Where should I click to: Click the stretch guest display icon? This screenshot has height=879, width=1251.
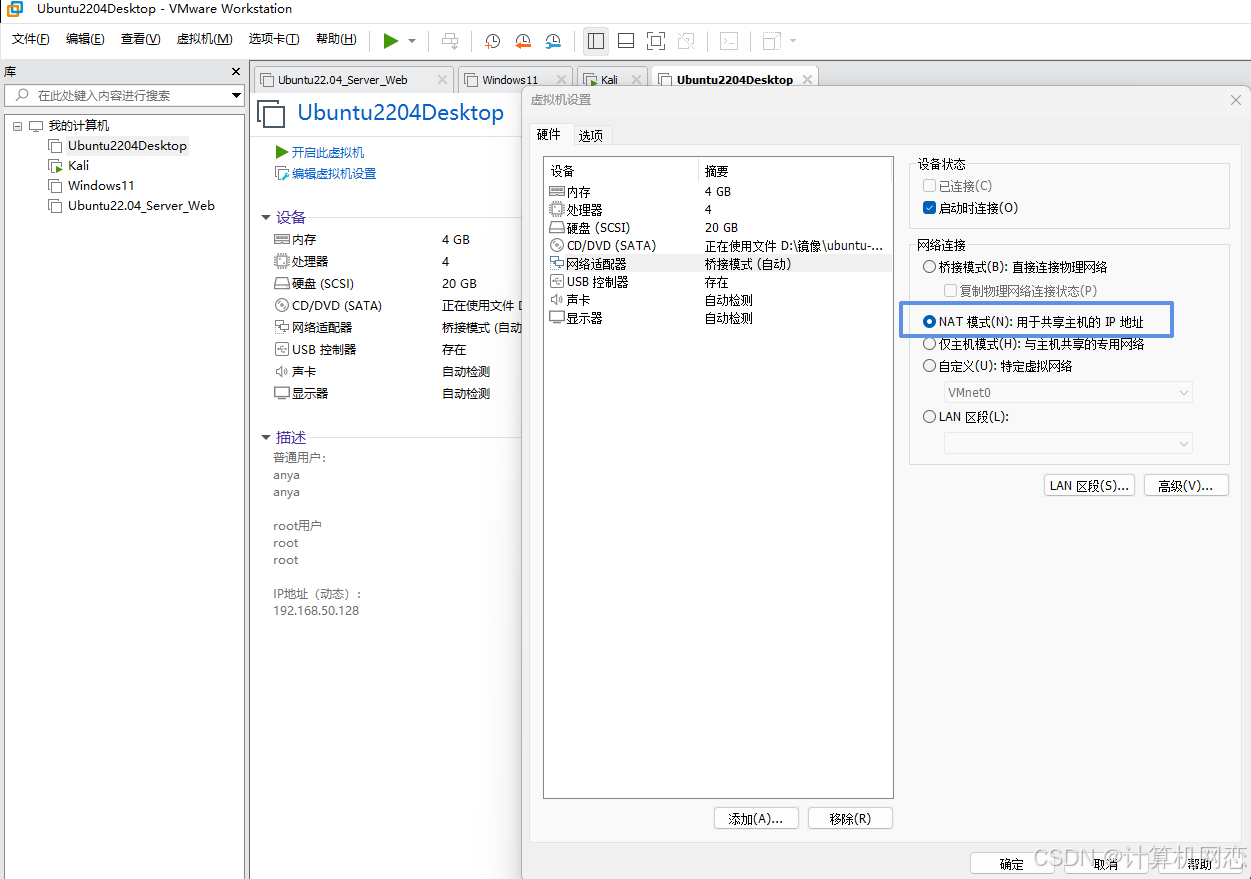[771, 41]
